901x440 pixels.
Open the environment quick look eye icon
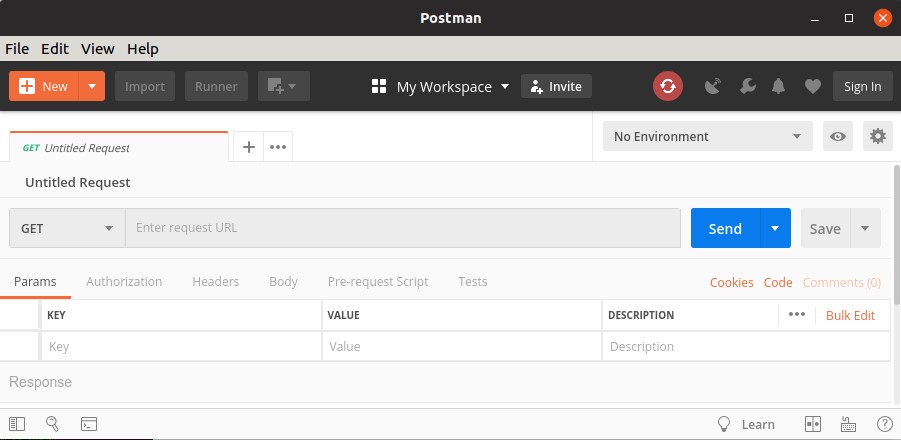[838, 136]
